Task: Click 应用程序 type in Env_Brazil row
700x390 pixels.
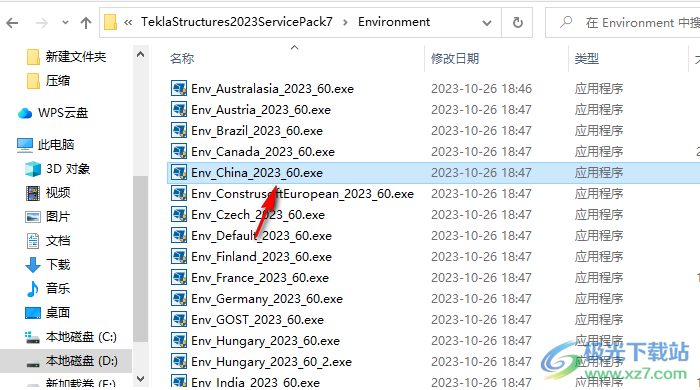Action: [x=599, y=131]
